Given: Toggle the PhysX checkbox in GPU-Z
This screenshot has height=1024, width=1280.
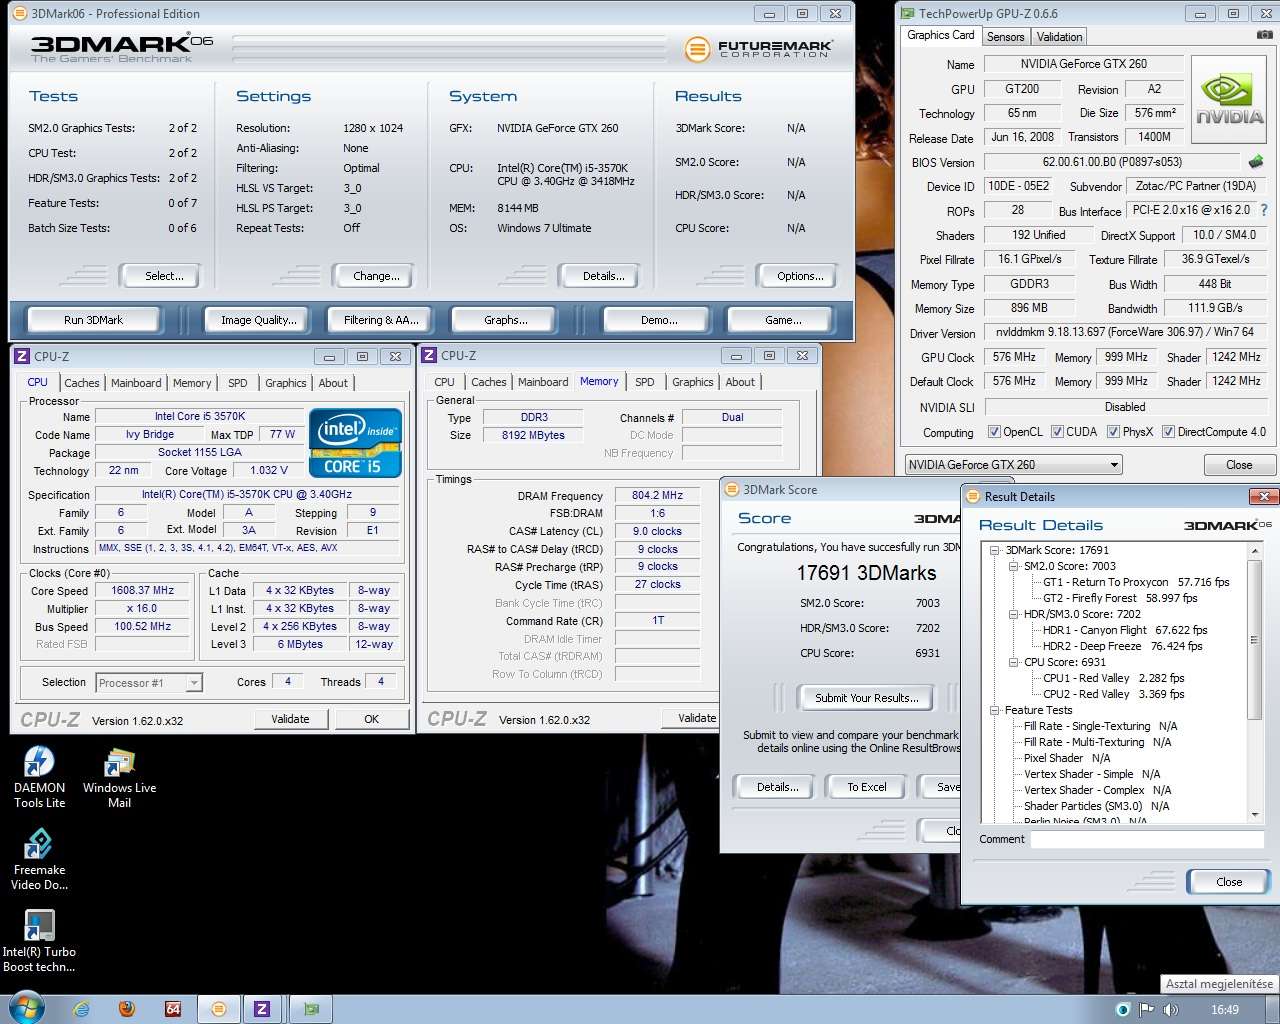Looking at the screenshot, I should coord(1113,432).
